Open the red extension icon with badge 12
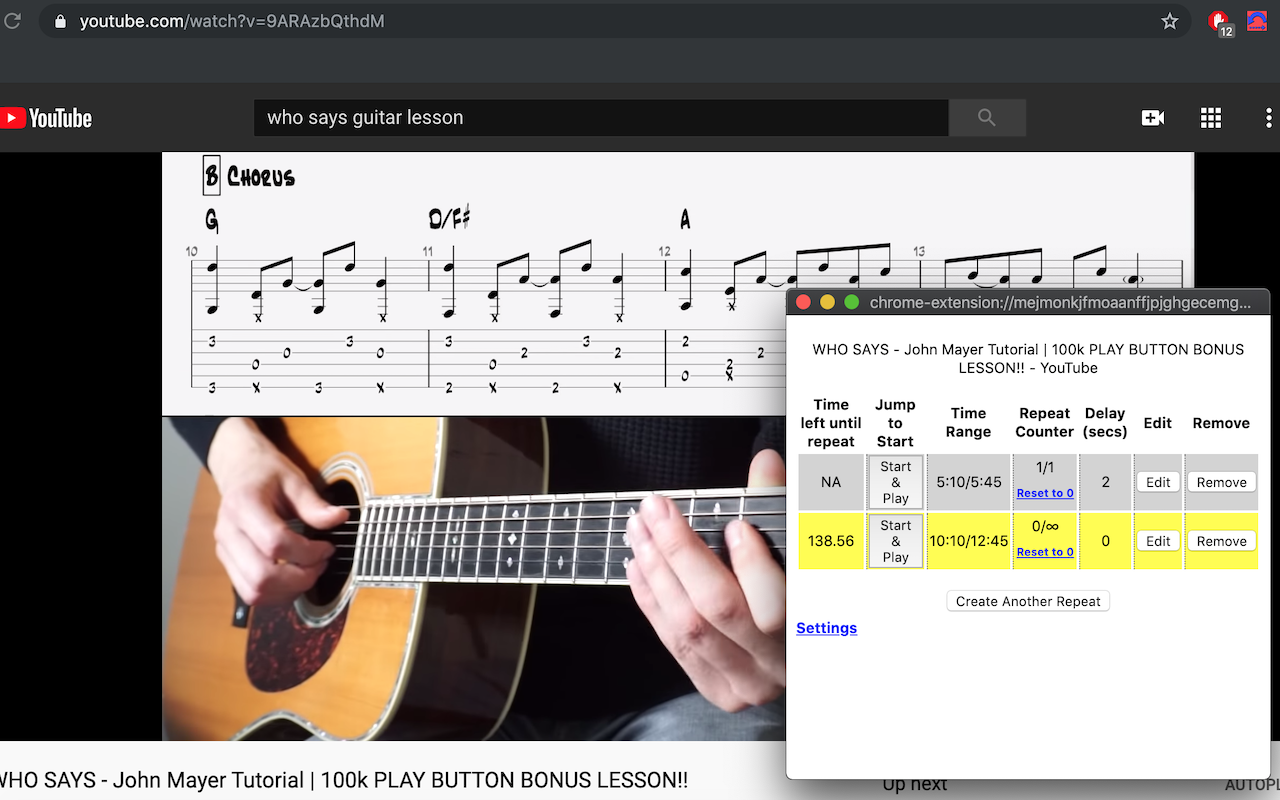The width and height of the screenshot is (1280, 800). tap(1220, 22)
